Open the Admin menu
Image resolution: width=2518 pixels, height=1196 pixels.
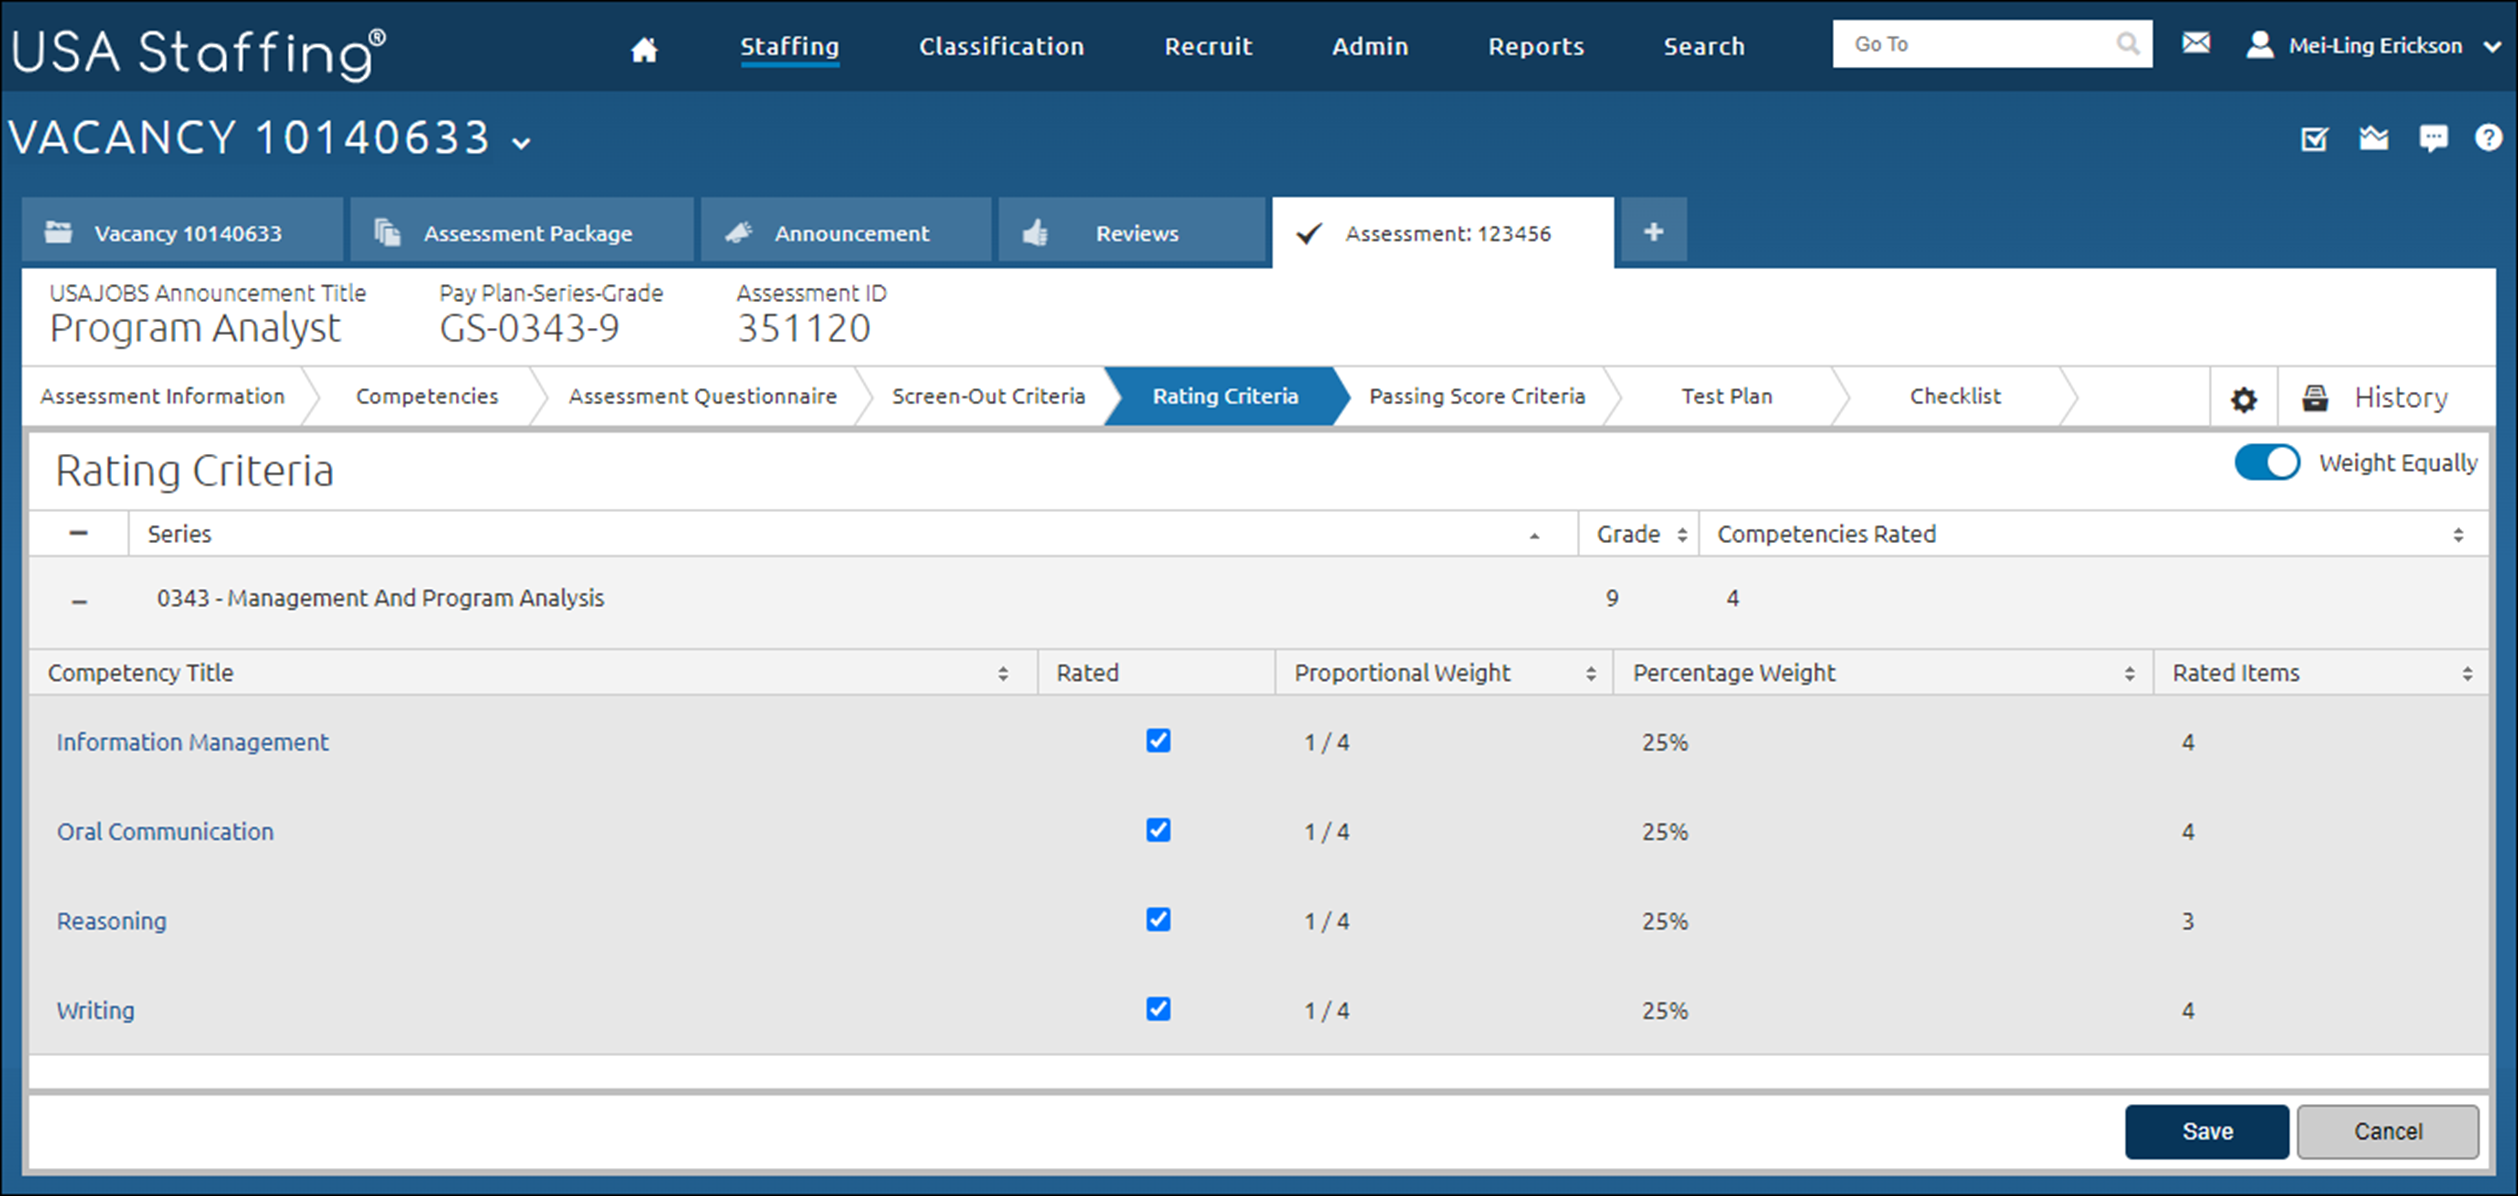tap(1370, 46)
